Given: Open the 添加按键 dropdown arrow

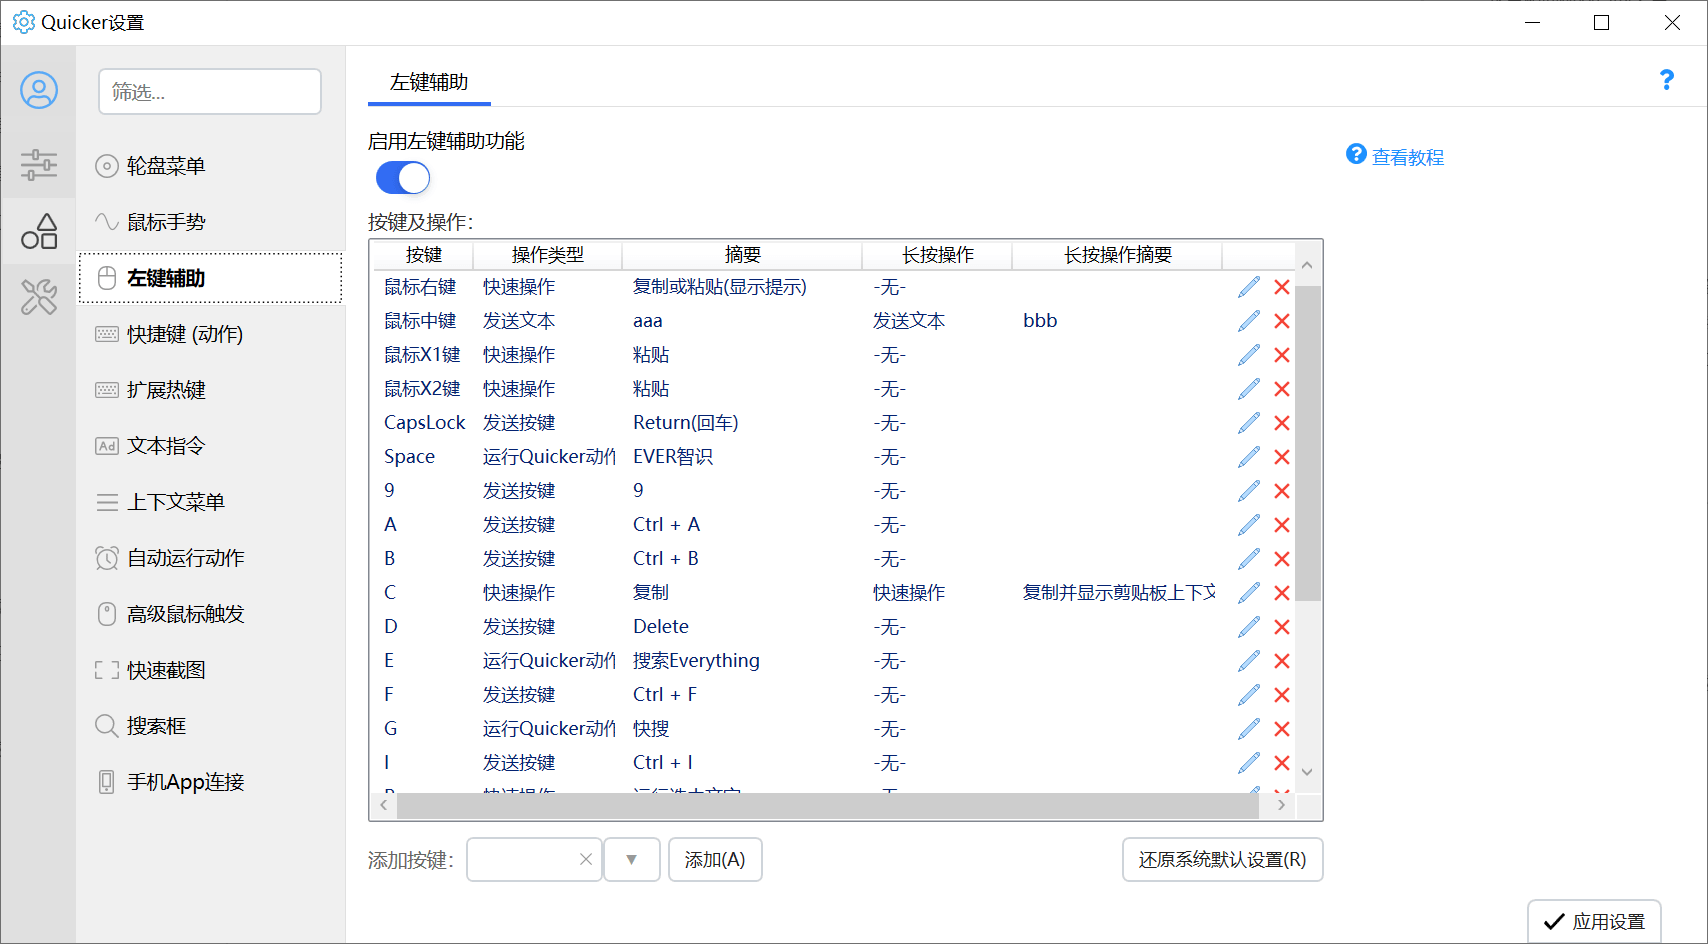Looking at the screenshot, I should pyautogui.click(x=632, y=860).
